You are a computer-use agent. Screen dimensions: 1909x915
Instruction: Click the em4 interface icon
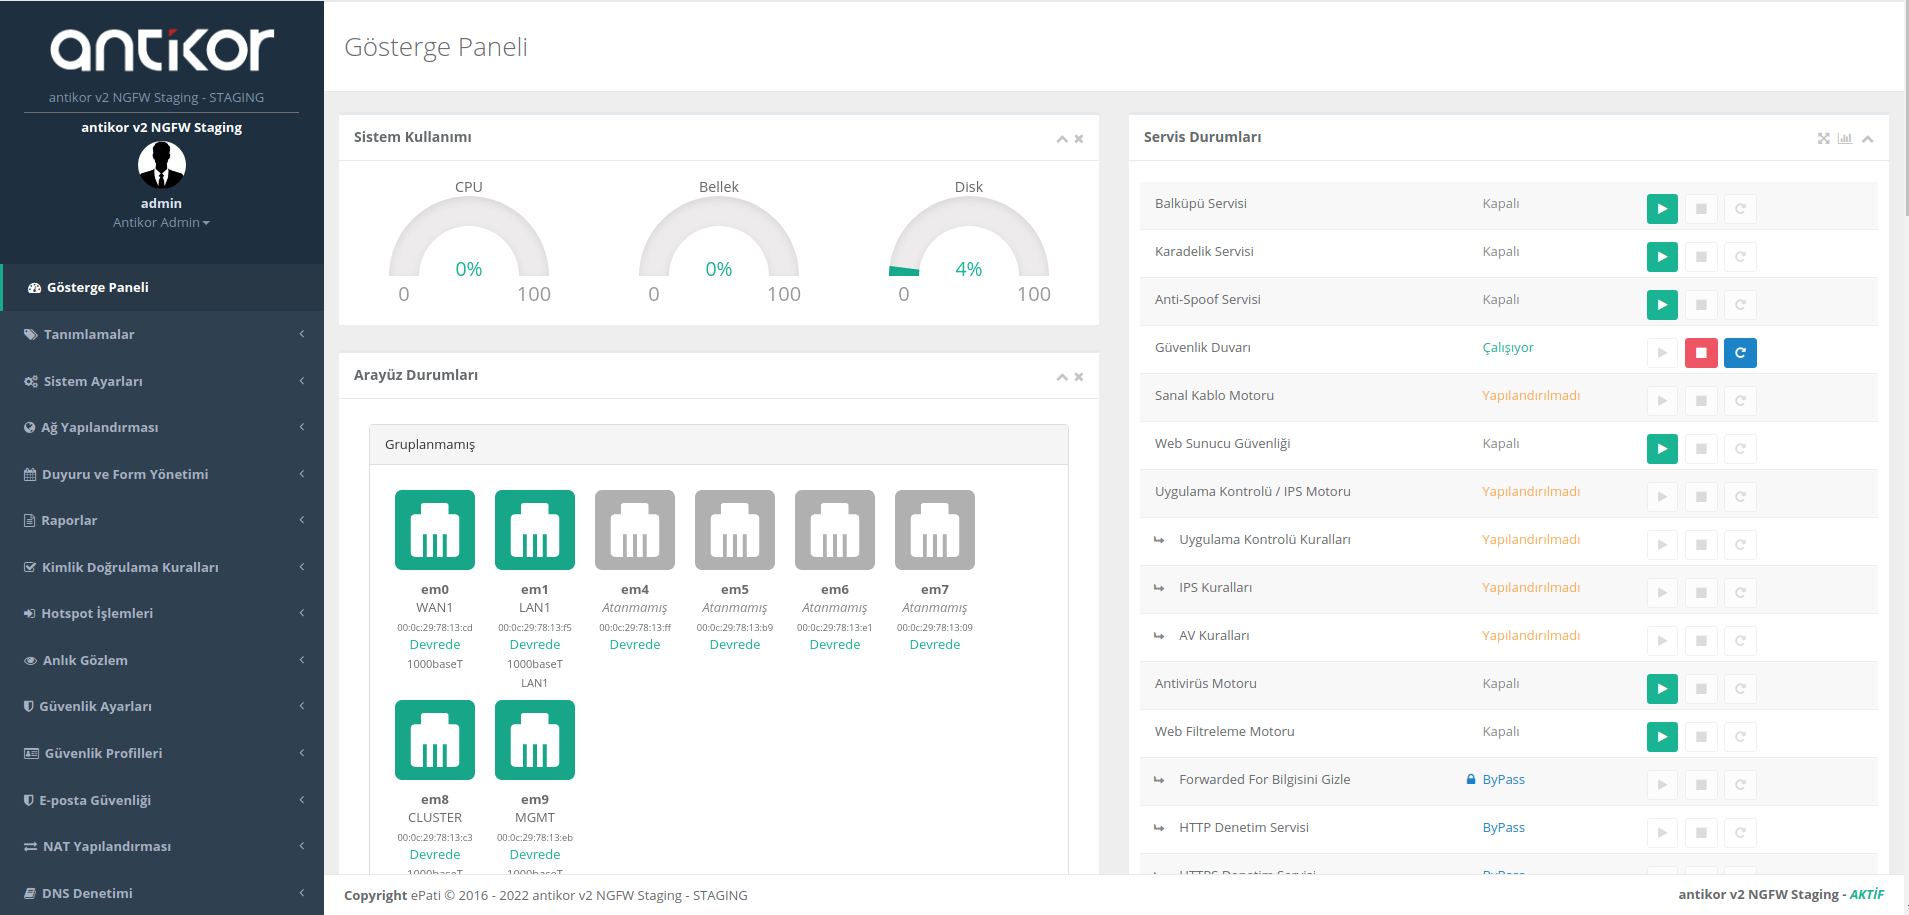tap(635, 530)
